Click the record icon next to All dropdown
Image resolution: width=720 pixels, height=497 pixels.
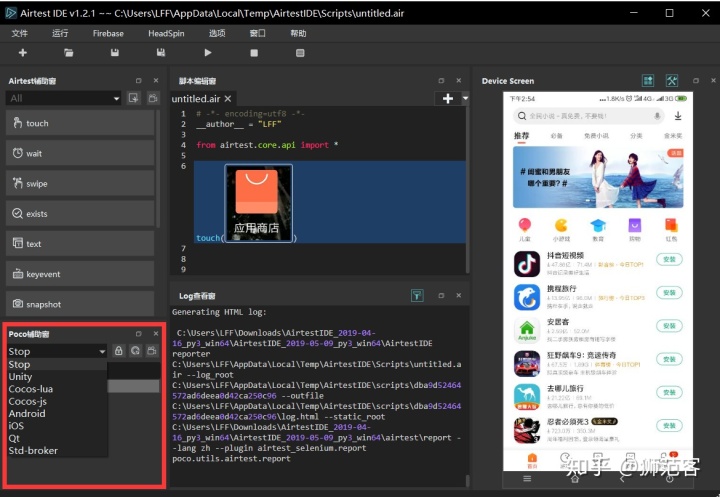click(x=134, y=98)
